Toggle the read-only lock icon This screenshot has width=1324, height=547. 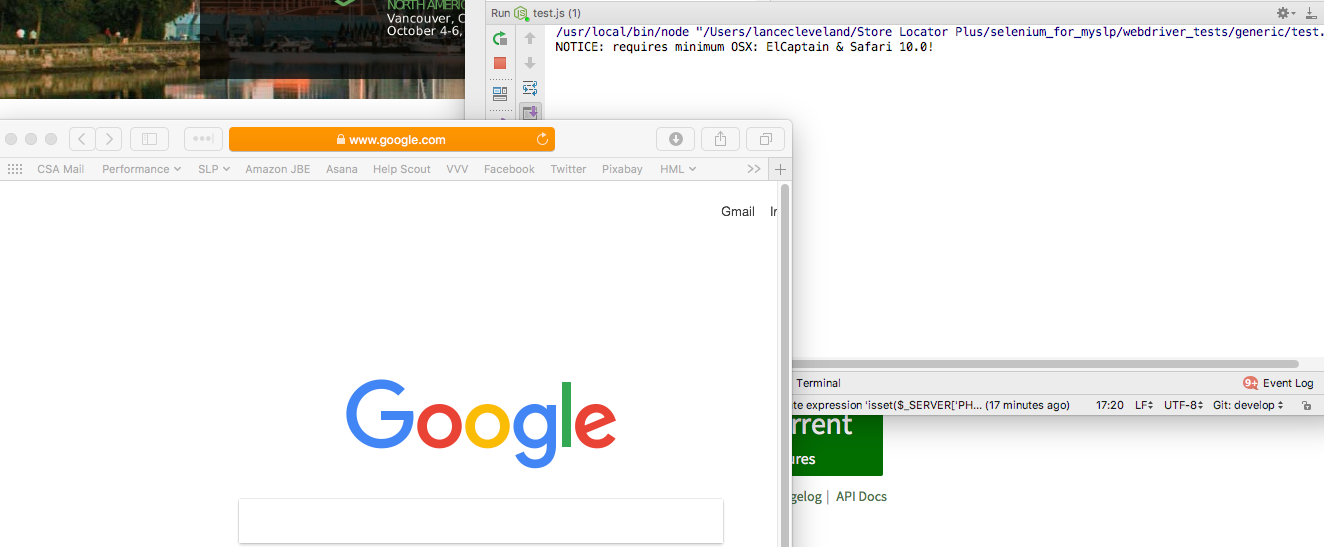pos(1306,405)
